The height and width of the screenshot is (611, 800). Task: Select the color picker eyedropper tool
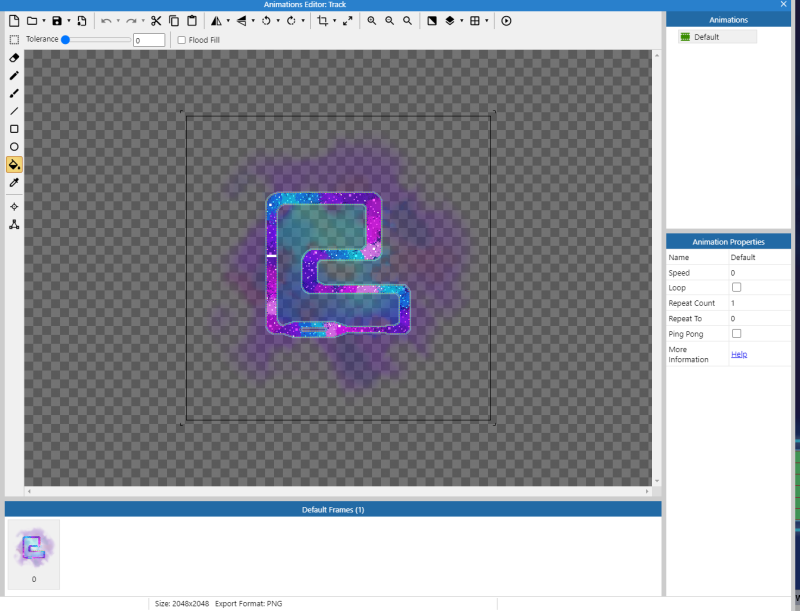(14, 183)
